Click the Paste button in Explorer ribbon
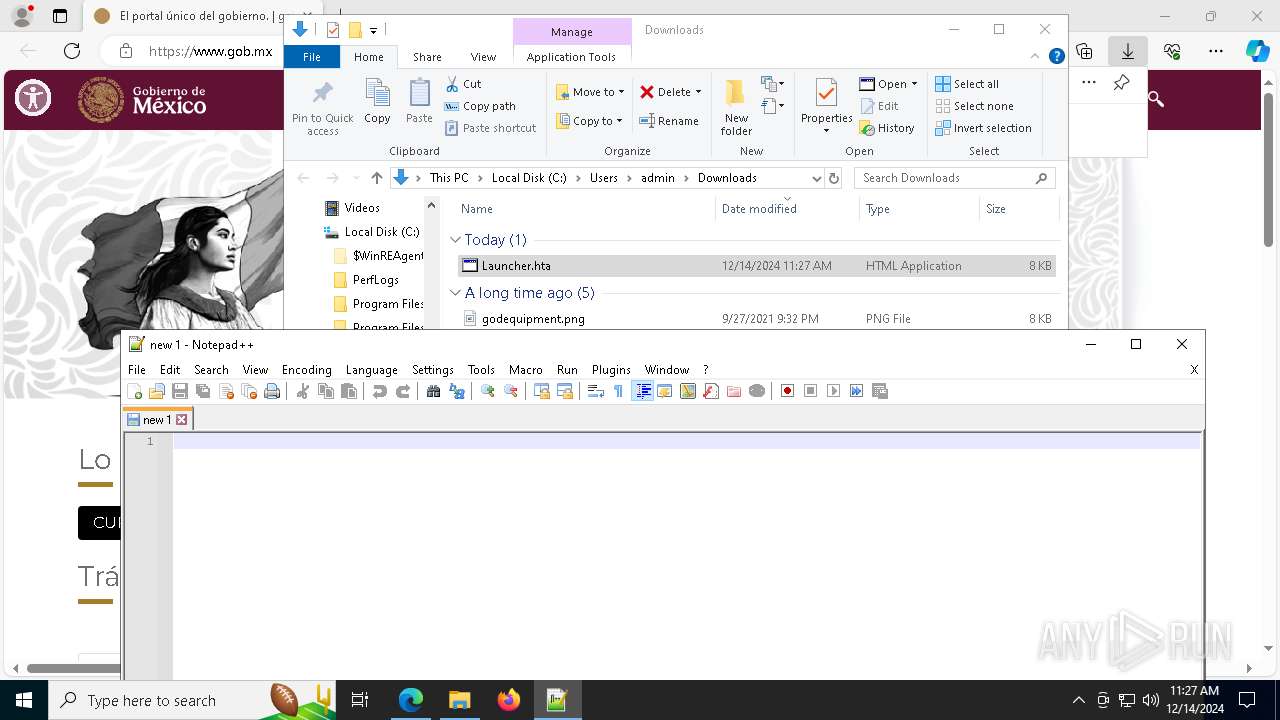This screenshot has height=720, width=1280. click(419, 102)
